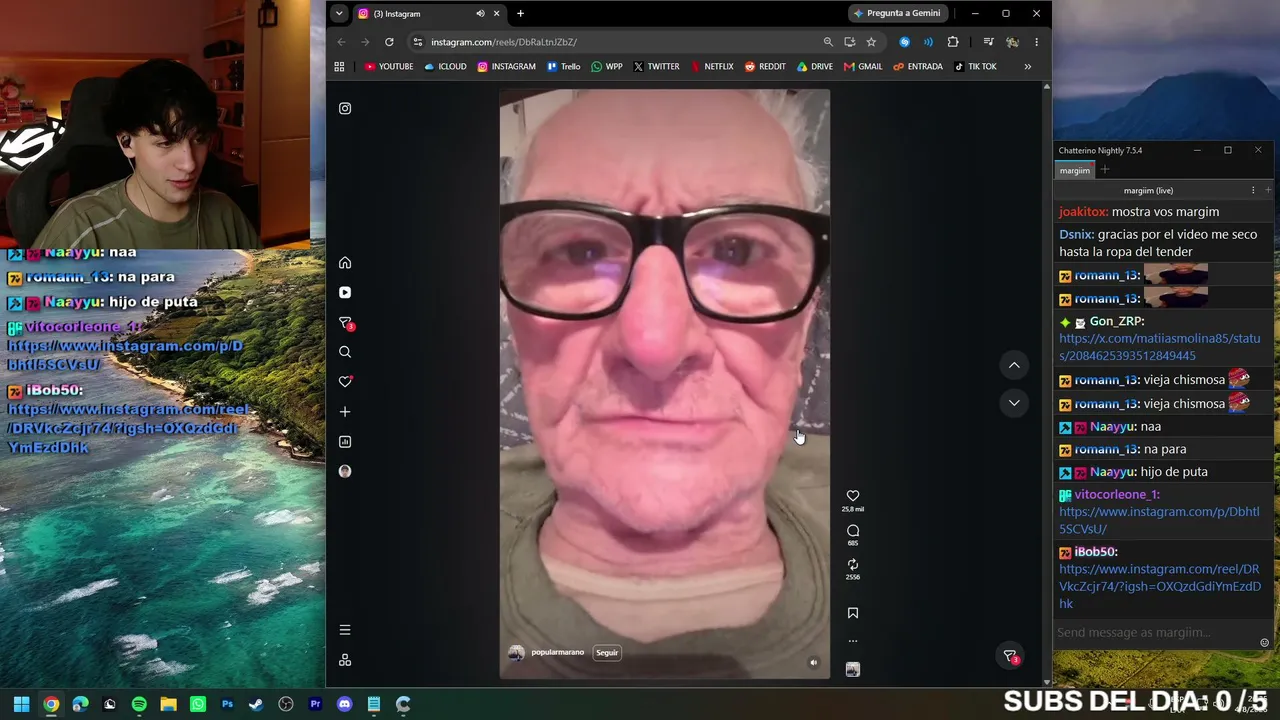Save the reel with bookmark icon
Screen dimensions: 1280x720
click(x=853, y=613)
